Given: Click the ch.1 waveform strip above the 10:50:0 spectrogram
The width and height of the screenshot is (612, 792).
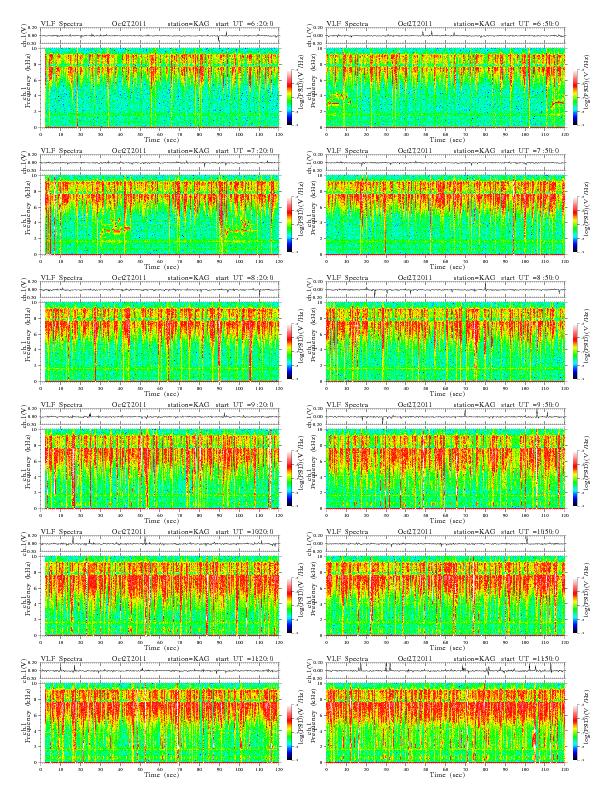Looking at the screenshot, I should tap(445, 544).
